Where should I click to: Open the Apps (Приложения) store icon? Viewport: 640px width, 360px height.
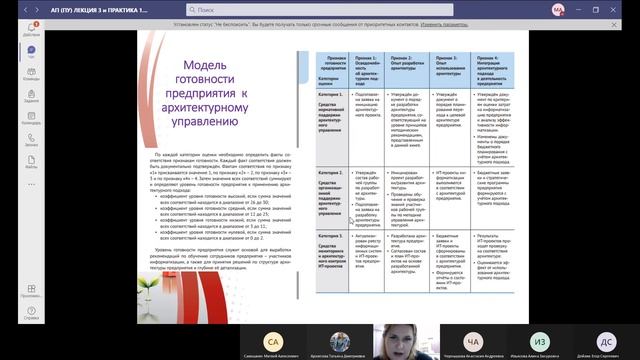tap(31, 291)
